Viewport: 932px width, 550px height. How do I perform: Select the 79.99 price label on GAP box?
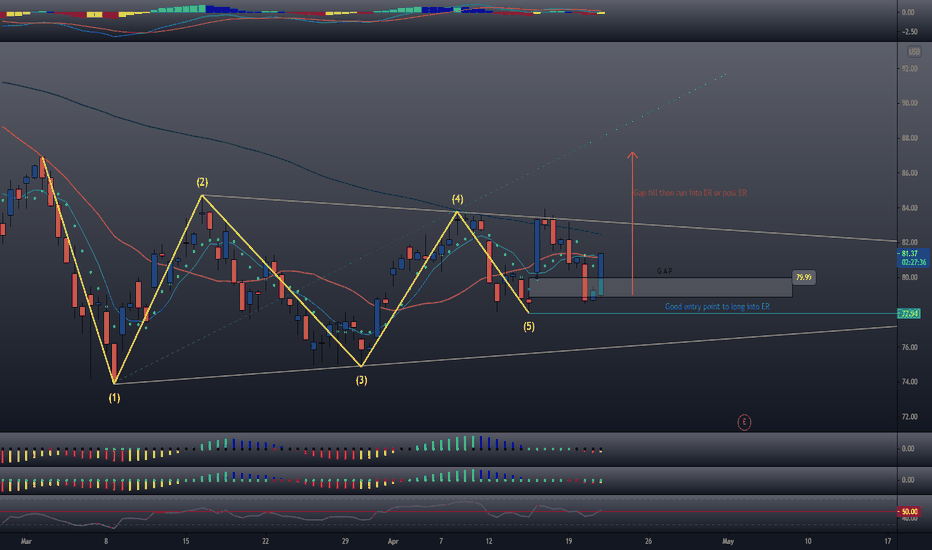[x=804, y=277]
